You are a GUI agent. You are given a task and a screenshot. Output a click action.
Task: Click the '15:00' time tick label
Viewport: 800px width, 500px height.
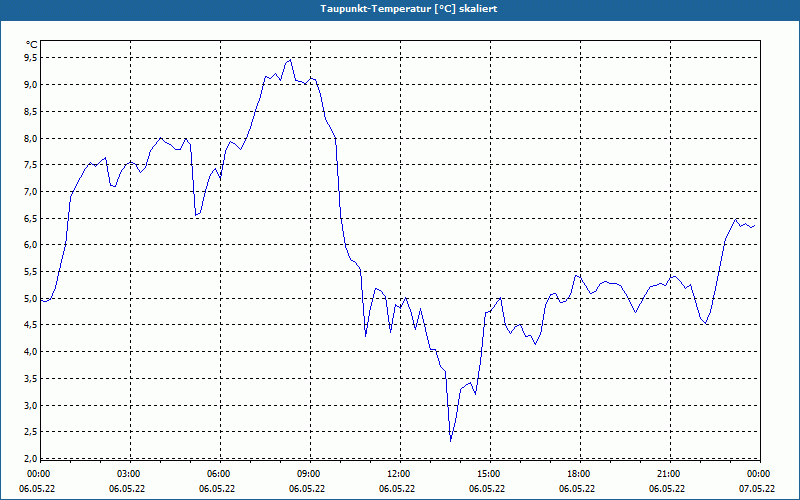click(x=489, y=474)
